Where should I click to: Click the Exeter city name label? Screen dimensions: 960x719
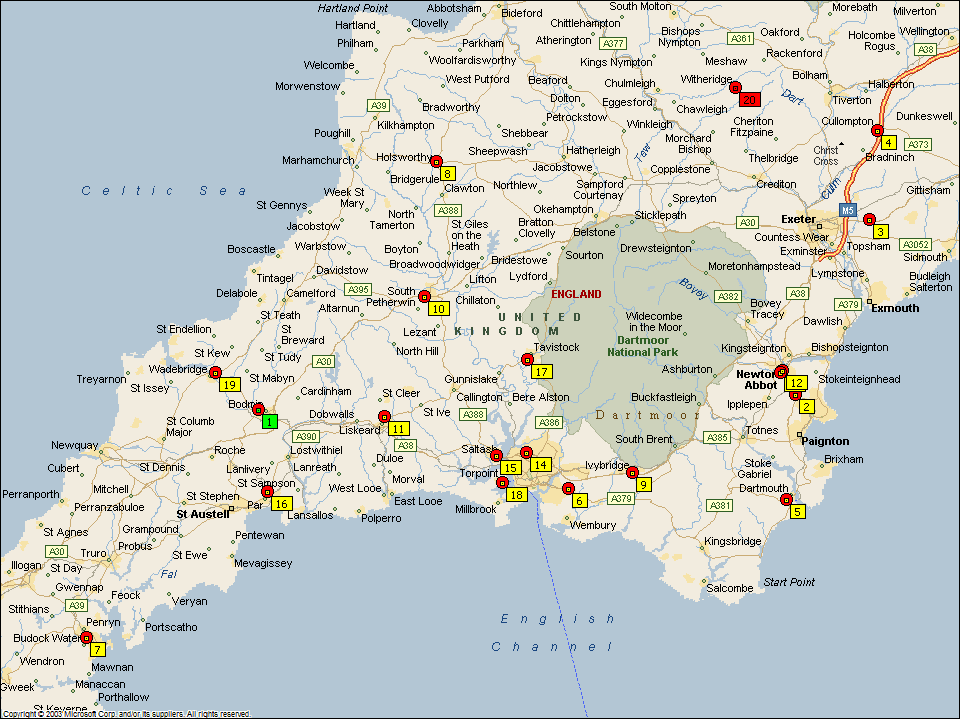pyautogui.click(x=798, y=219)
